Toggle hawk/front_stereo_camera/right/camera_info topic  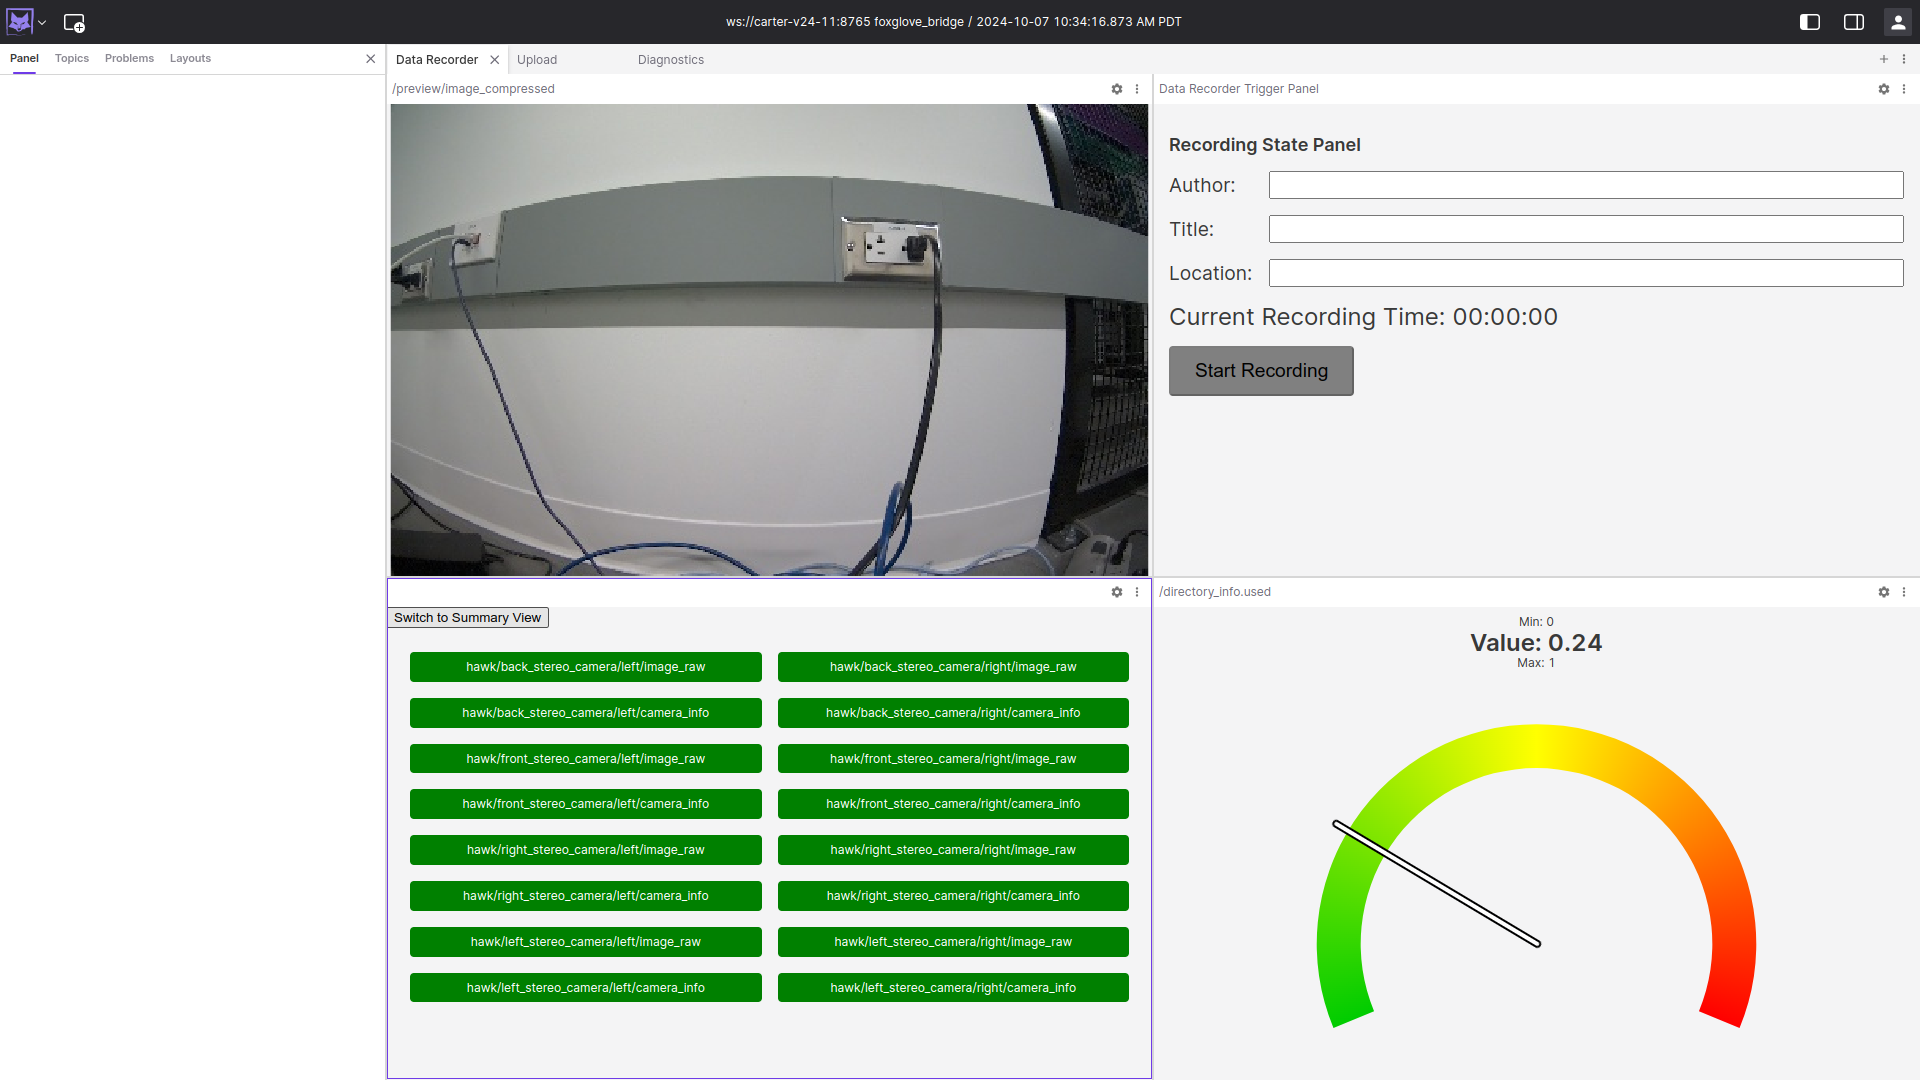click(952, 803)
